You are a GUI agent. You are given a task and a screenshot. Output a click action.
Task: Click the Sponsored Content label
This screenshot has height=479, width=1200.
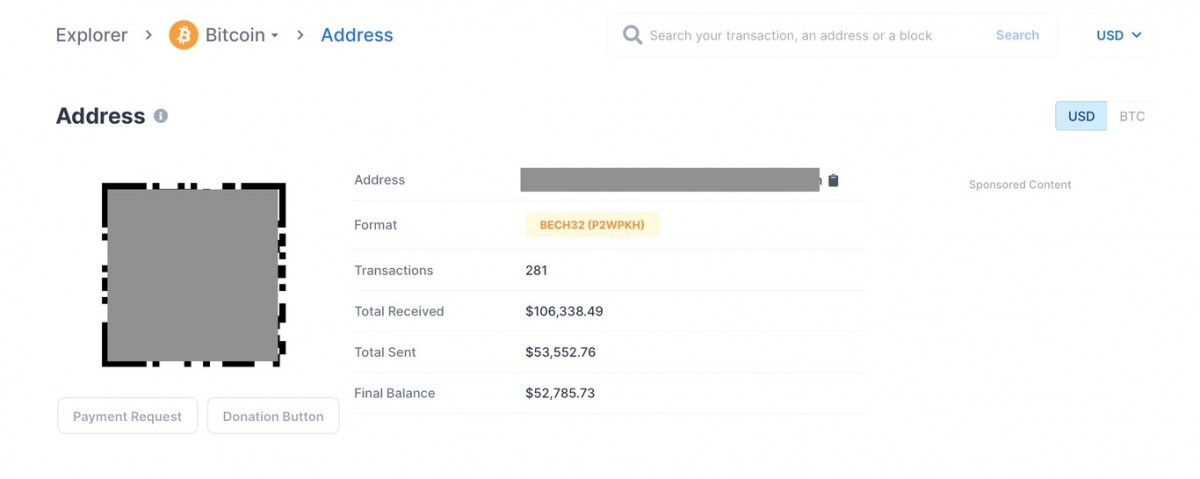coord(1020,185)
